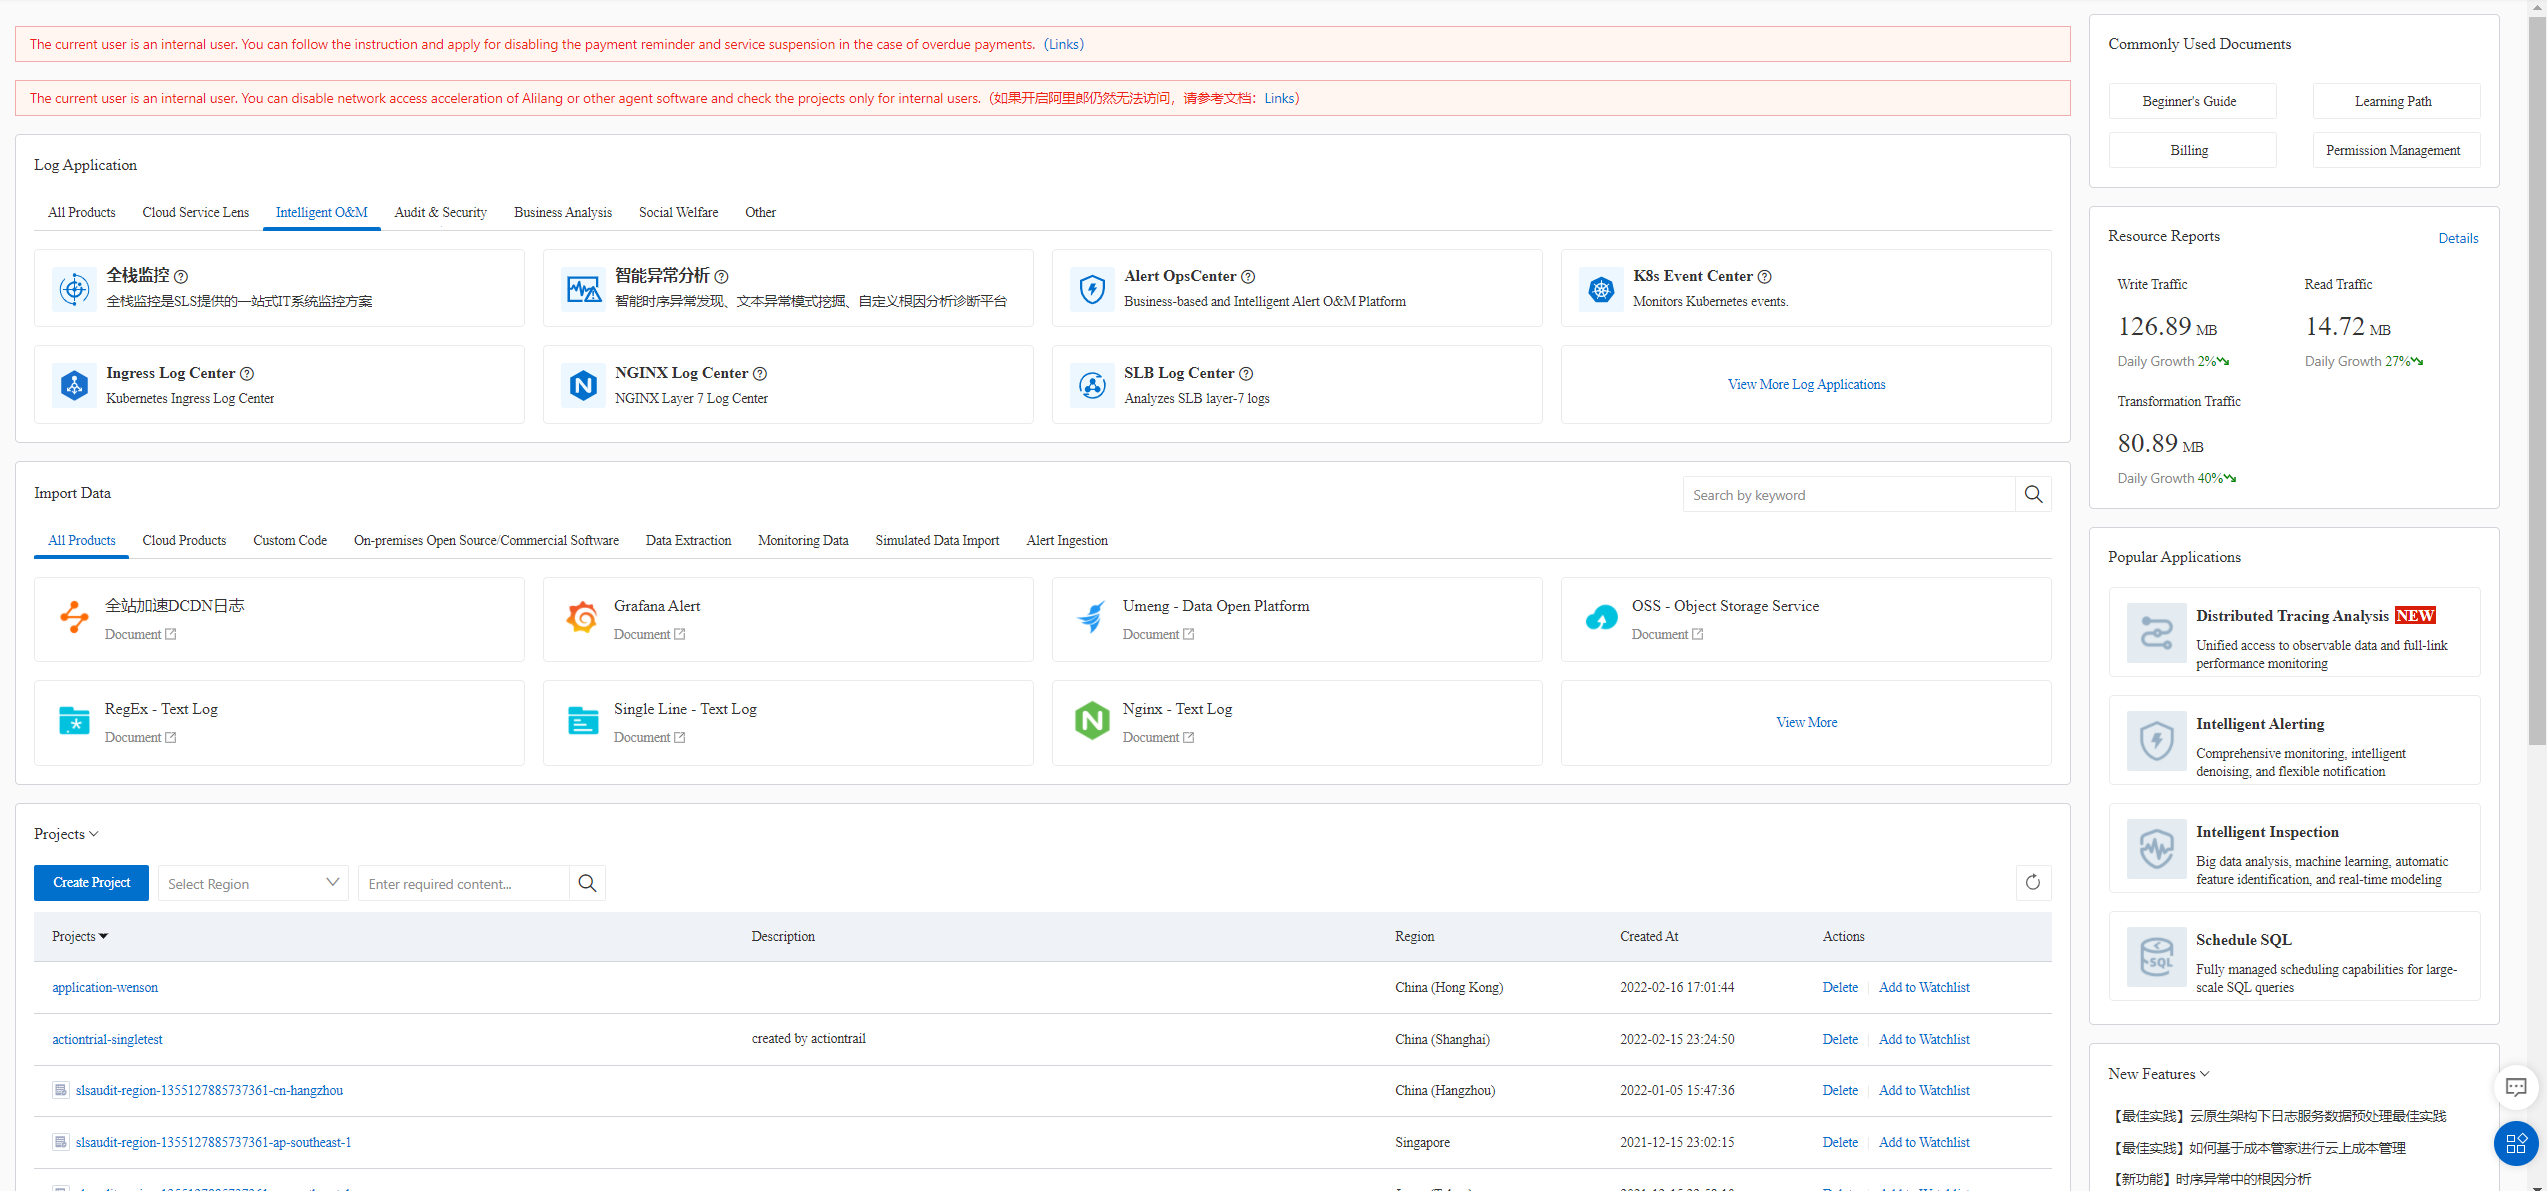Delete the slsaudit ap-southeast-1 project
Screen dimensions: 2547x1191
click(1839, 1142)
